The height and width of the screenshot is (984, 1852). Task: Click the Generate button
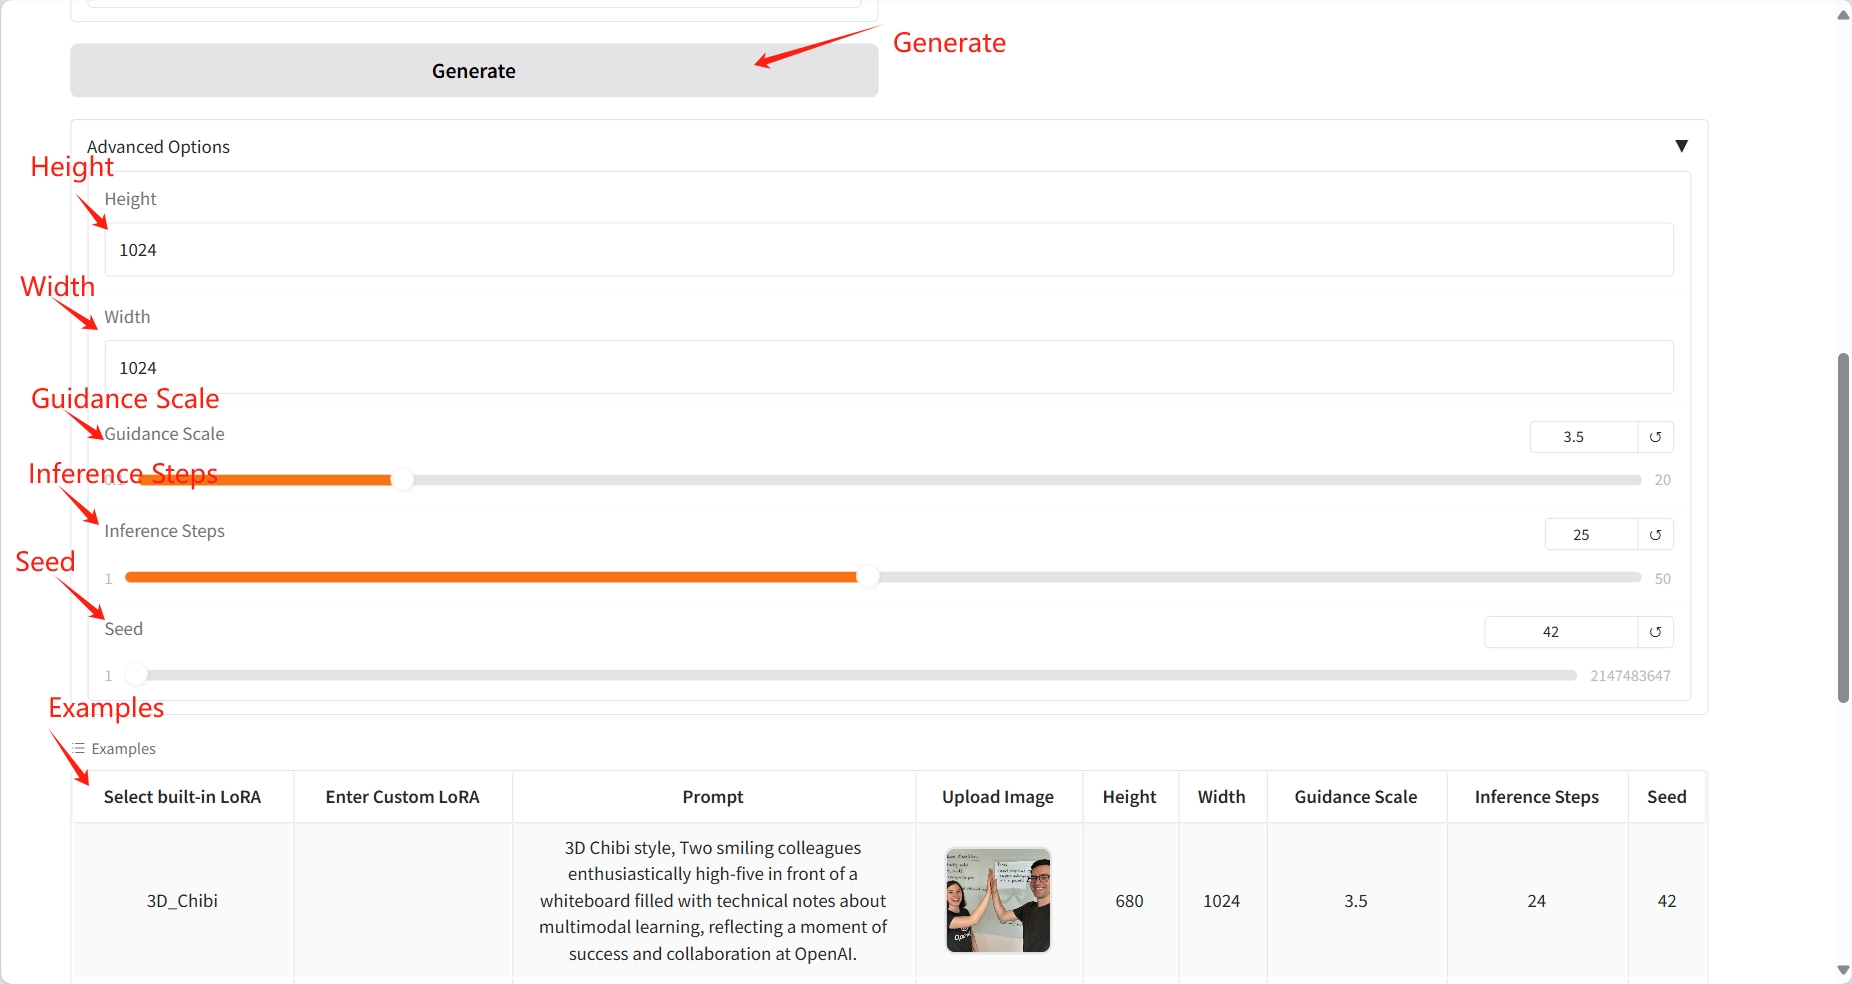[x=473, y=71]
